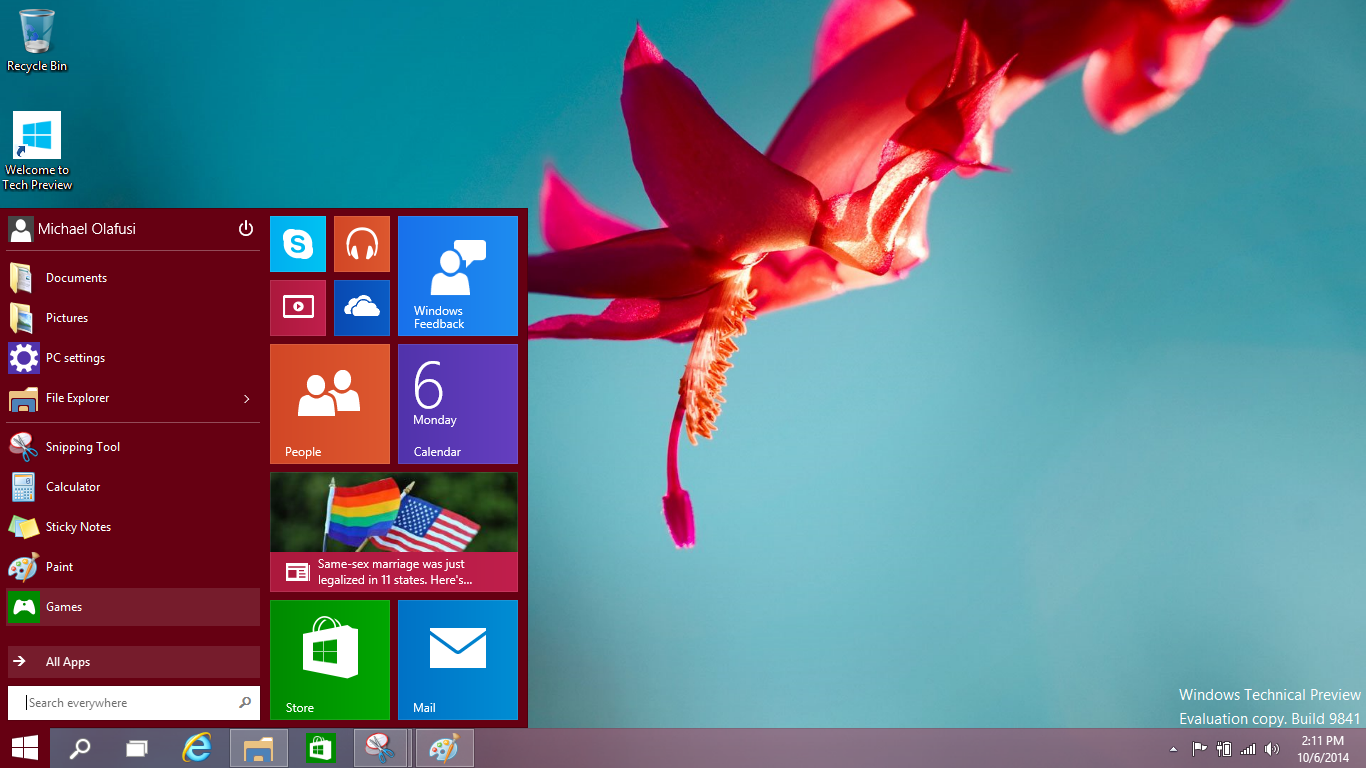
Task: Expand the File Explorer submenu arrow
Action: [x=246, y=398]
